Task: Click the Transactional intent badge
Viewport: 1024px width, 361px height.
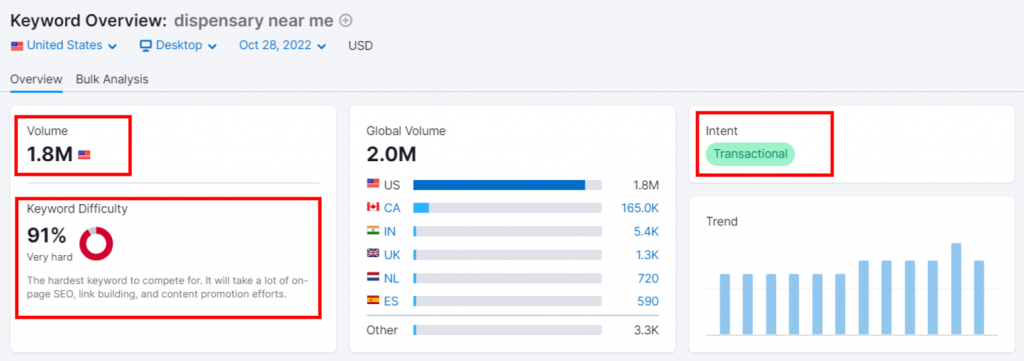Action: (x=750, y=154)
